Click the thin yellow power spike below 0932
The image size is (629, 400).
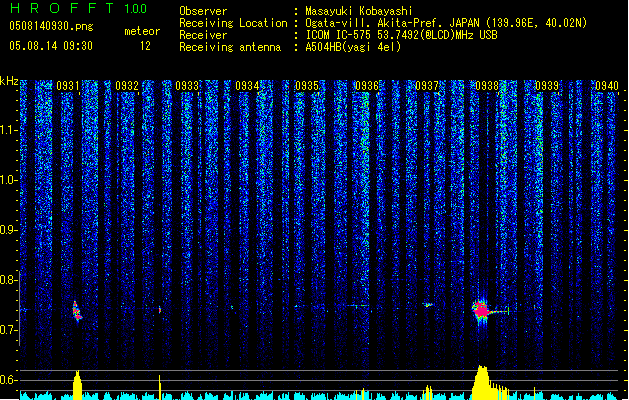pos(160,387)
